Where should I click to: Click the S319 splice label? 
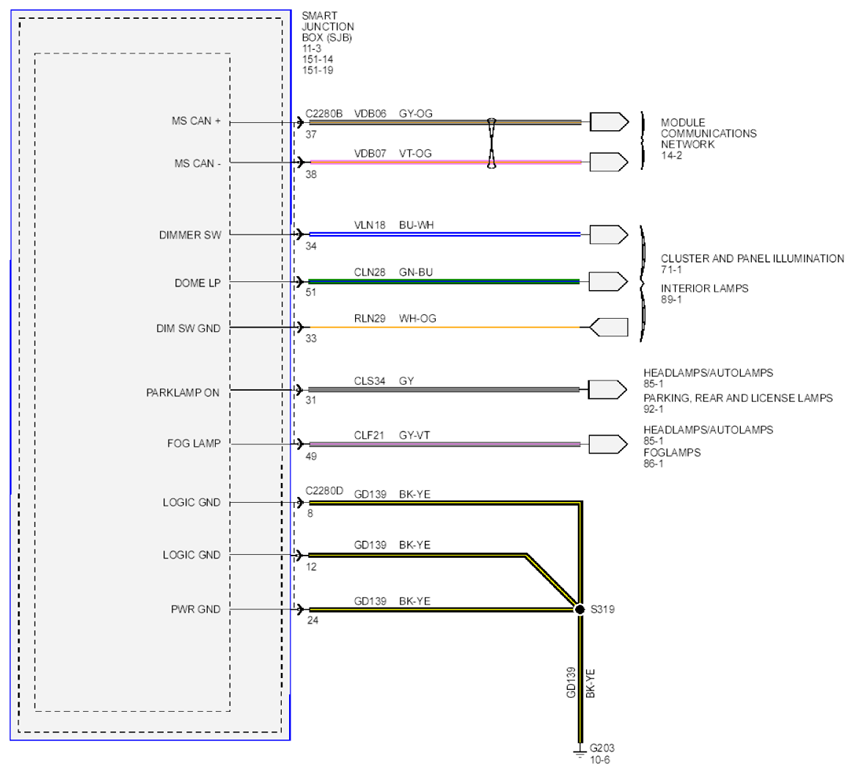click(603, 609)
